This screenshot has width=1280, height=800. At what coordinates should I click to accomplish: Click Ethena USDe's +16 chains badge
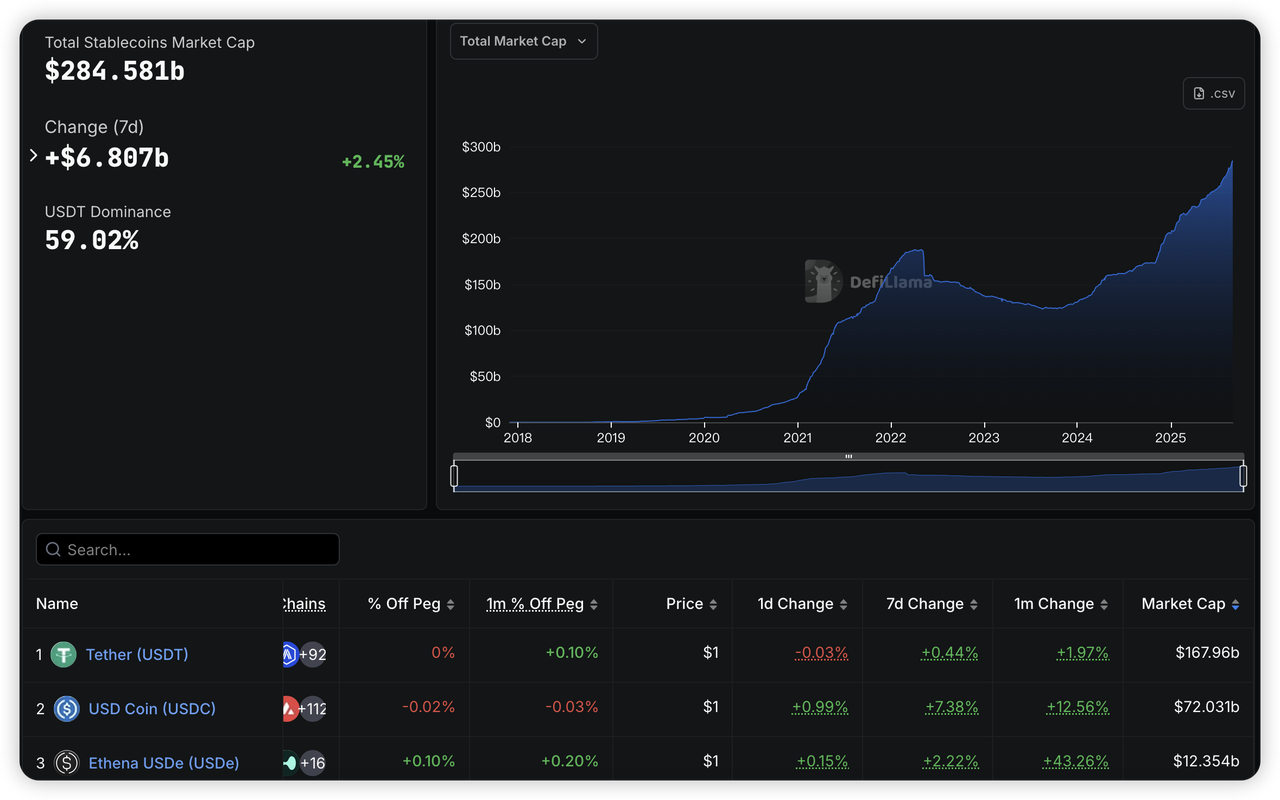tap(312, 763)
